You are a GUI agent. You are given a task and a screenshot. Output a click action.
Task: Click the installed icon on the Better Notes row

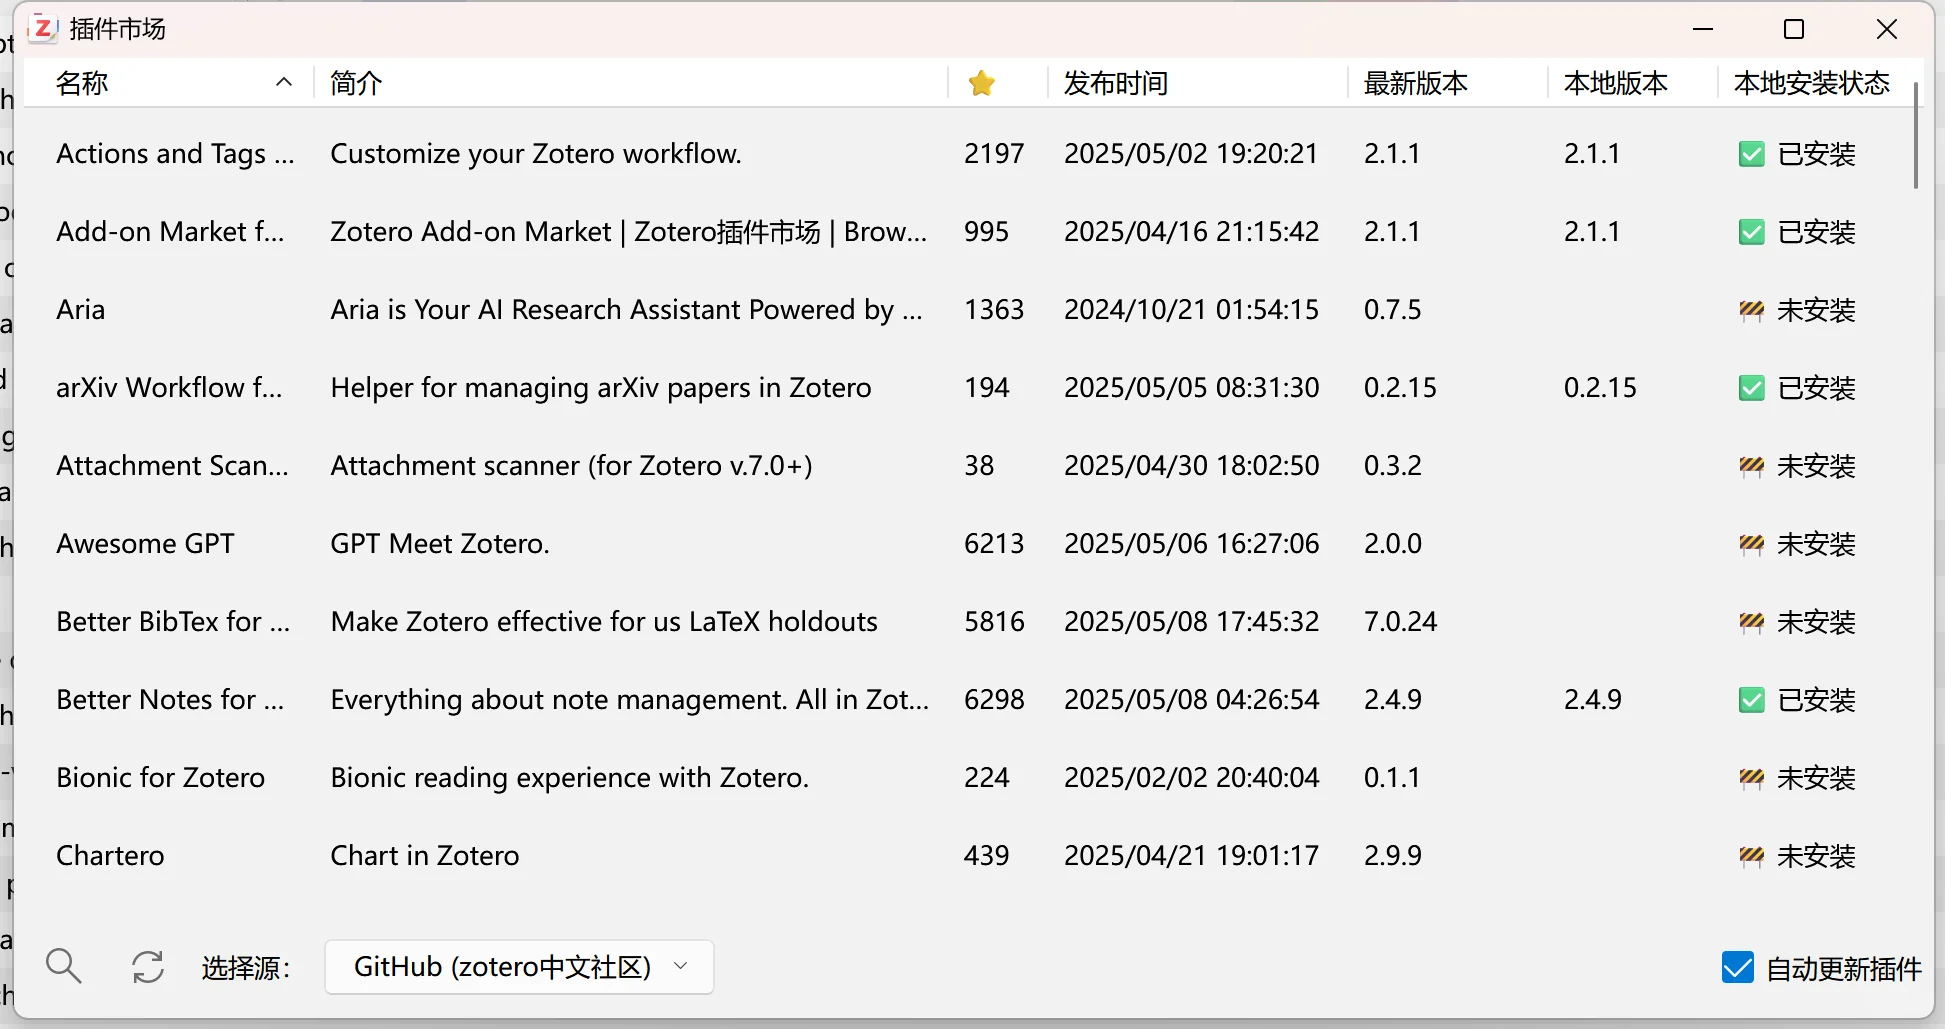1751,700
